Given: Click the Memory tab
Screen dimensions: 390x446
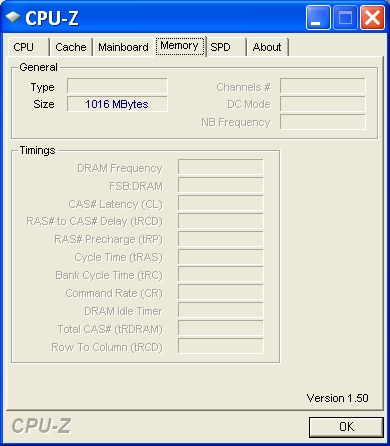Looking at the screenshot, I should pyautogui.click(x=180, y=46).
